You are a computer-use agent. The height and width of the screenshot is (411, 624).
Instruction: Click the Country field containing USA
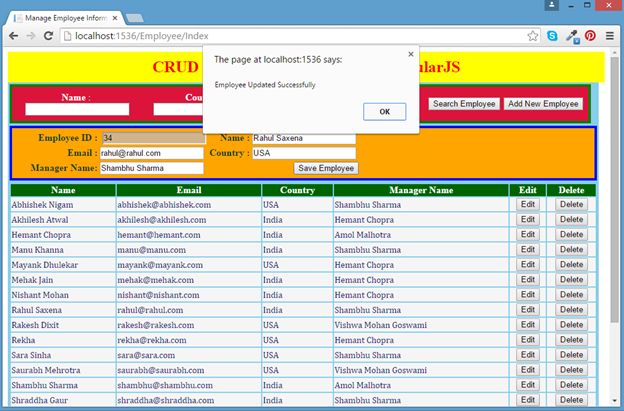(x=304, y=153)
